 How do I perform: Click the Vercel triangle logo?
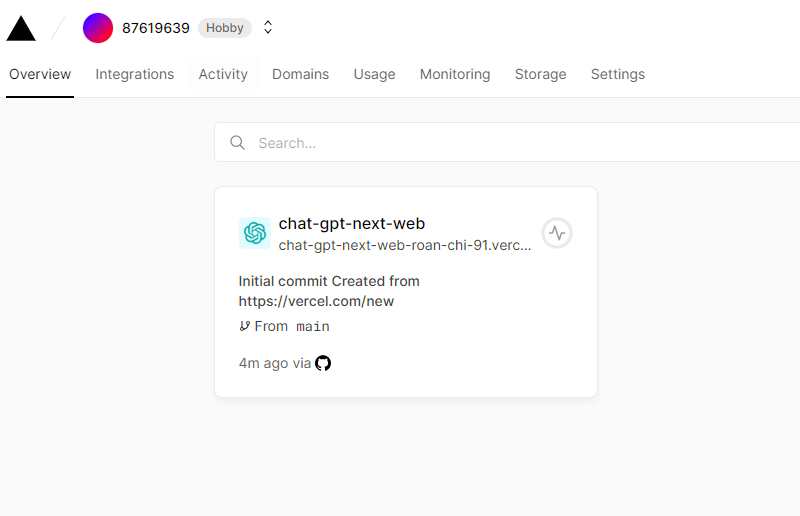point(21,29)
